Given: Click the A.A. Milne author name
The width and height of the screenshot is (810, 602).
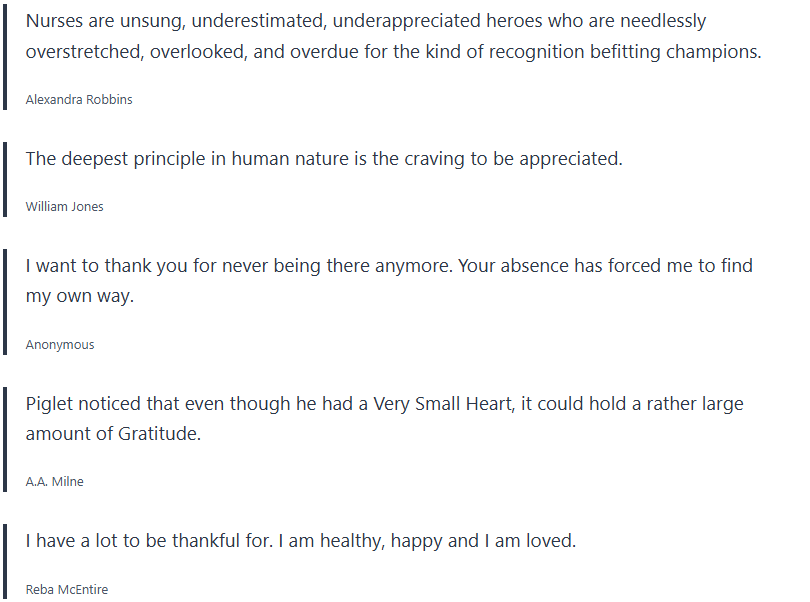Looking at the screenshot, I should 54,481.
